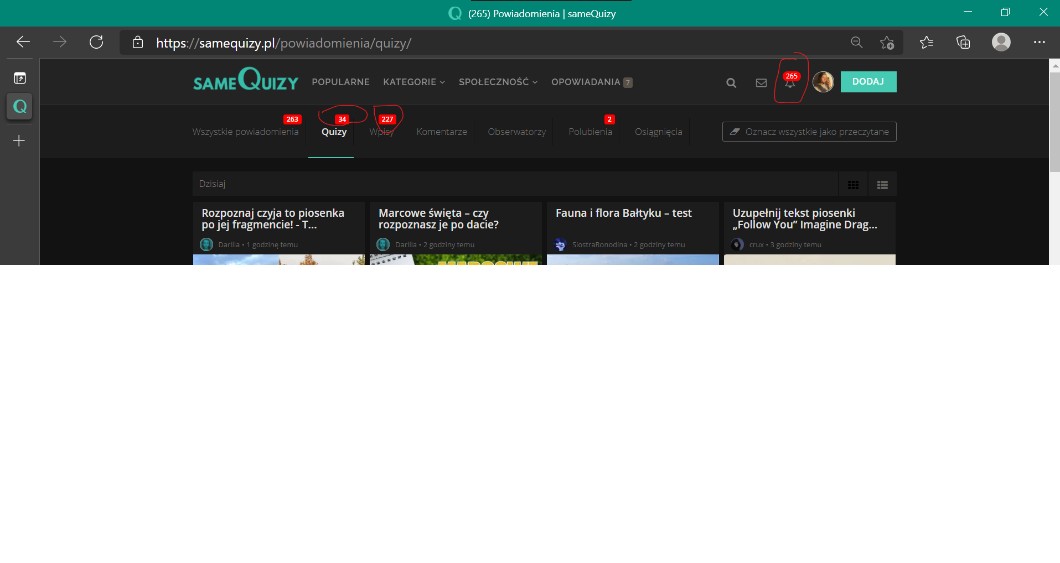Open messages via the envelope icon

click(x=761, y=83)
